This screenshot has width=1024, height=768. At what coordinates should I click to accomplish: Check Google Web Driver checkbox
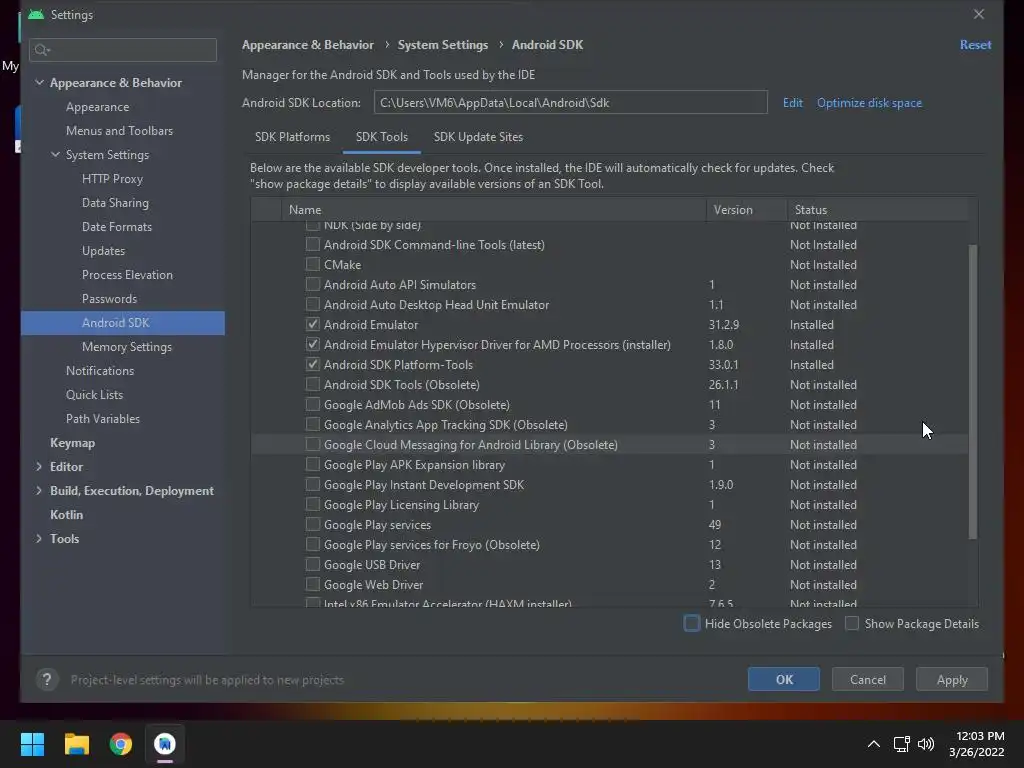(x=313, y=584)
